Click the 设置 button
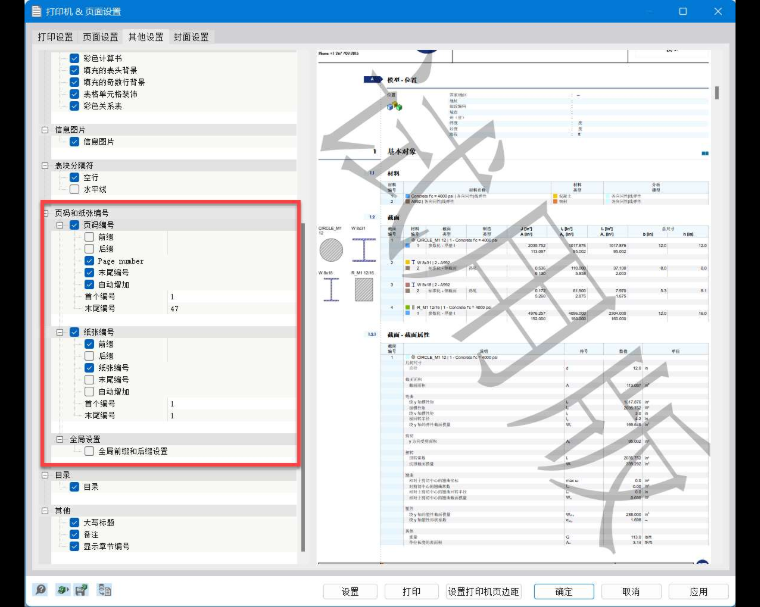 pyautogui.click(x=350, y=591)
